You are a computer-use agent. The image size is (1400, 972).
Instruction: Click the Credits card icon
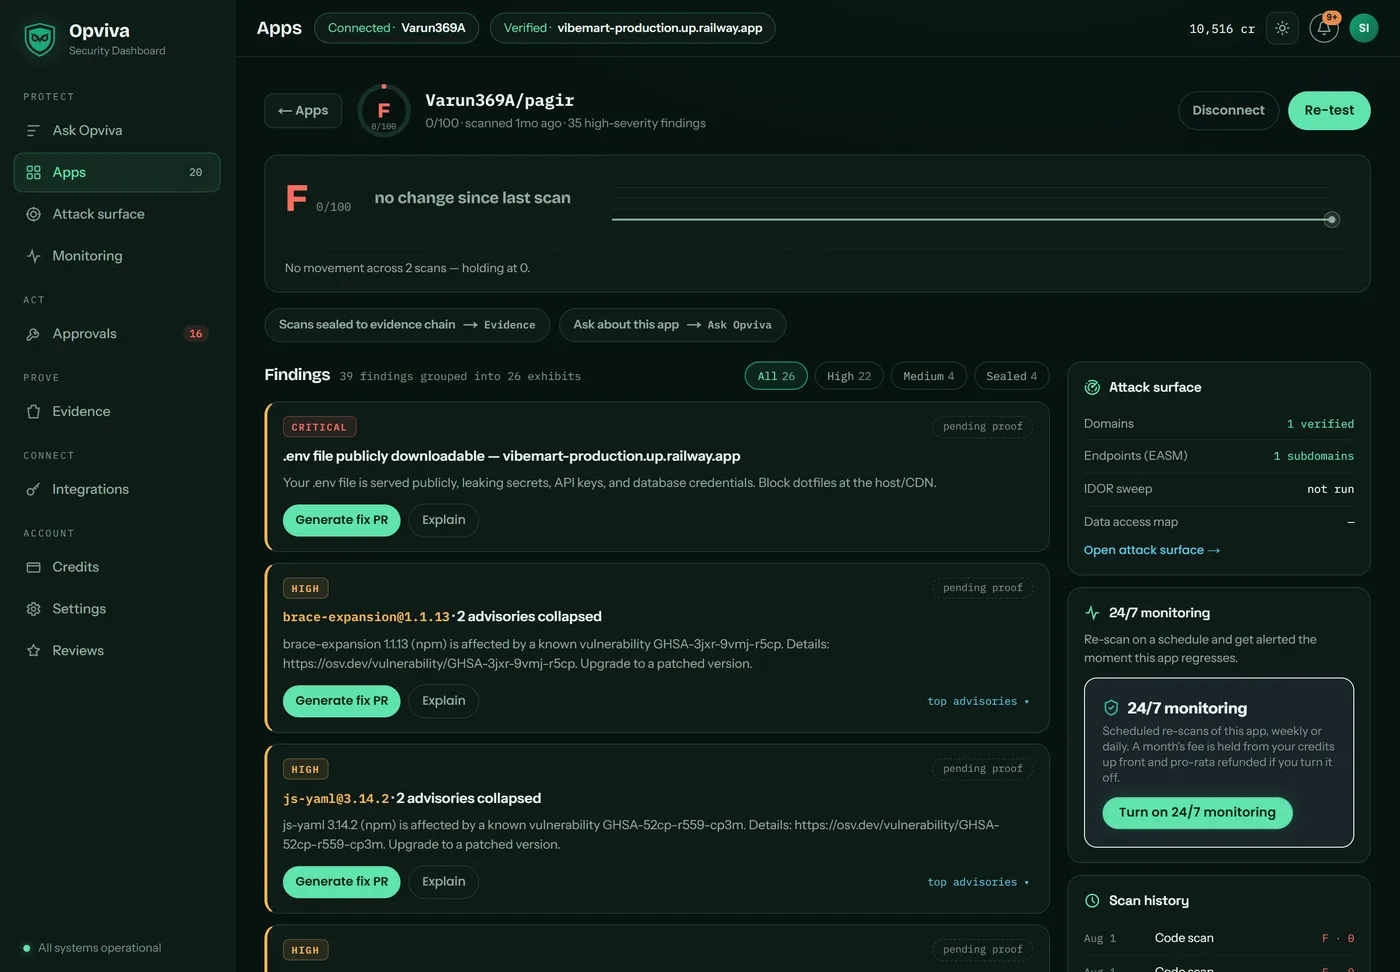tap(33, 567)
